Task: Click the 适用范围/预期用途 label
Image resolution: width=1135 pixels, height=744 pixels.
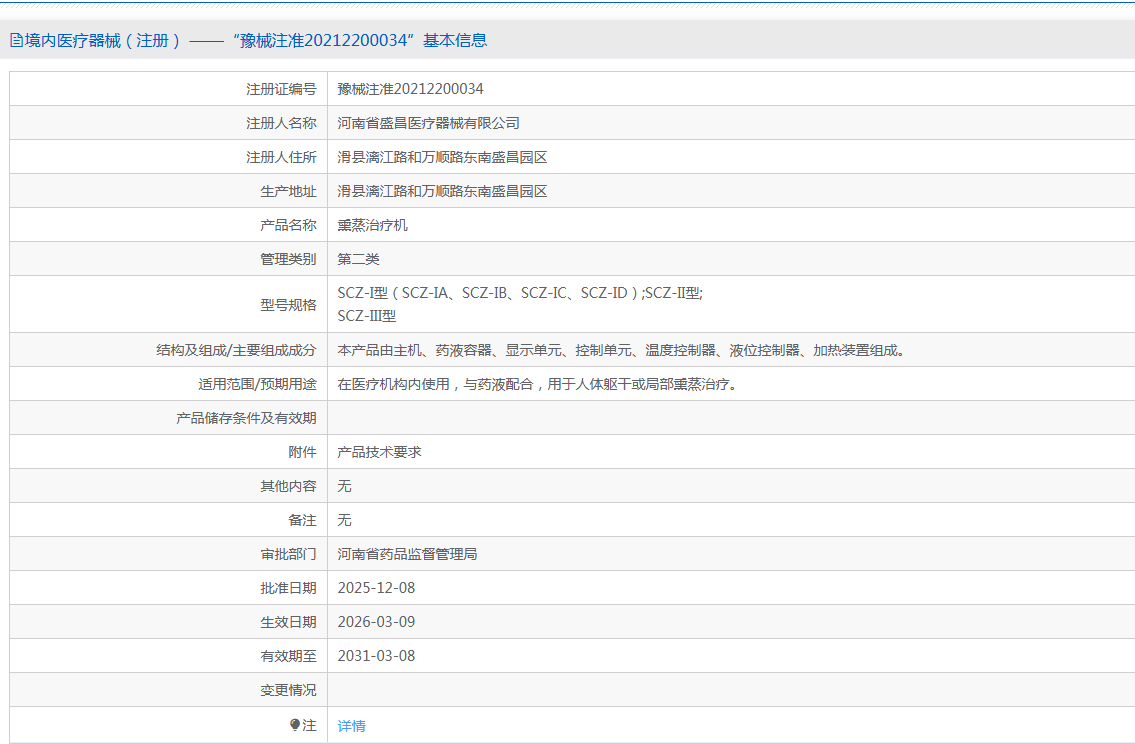Action: [257, 384]
